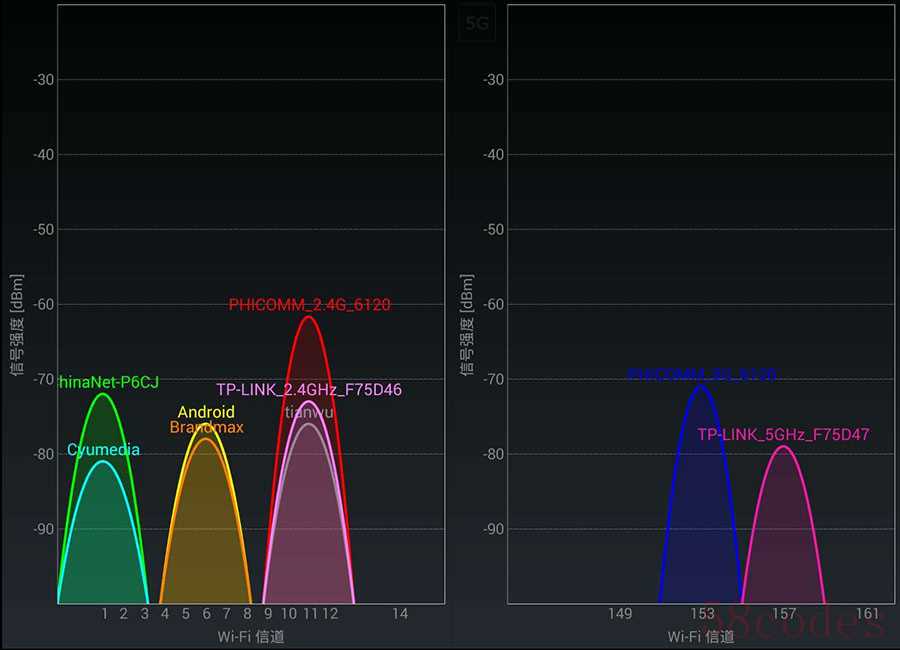Image resolution: width=900 pixels, height=650 pixels.
Task: Click the blue PHICOMM 5G network label
Action: (701, 375)
